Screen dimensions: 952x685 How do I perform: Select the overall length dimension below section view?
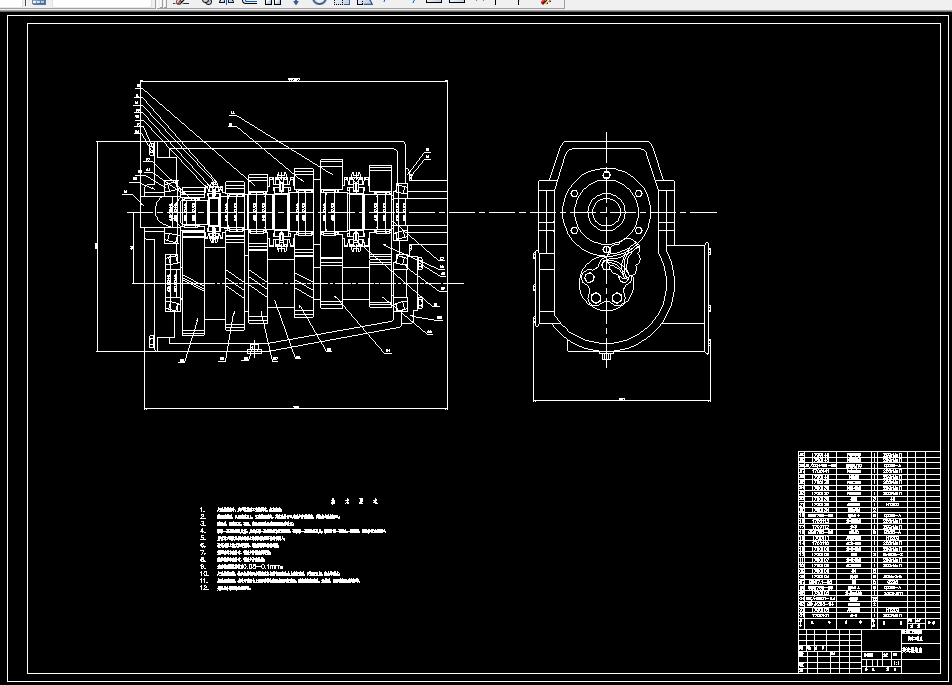coord(296,407)
